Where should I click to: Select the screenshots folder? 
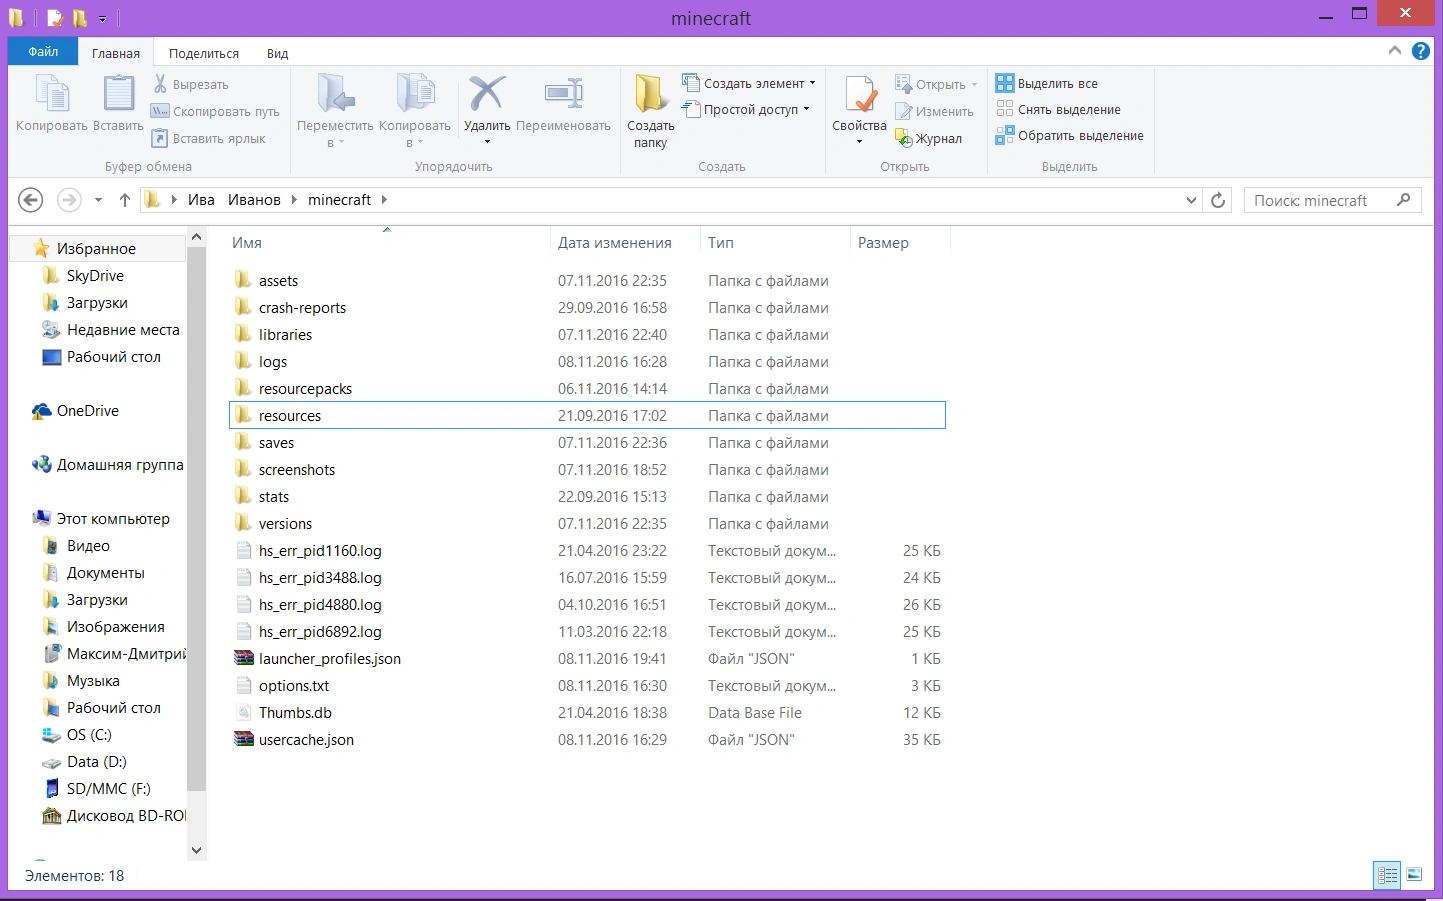pyautogui.click(x=587, y=470)
